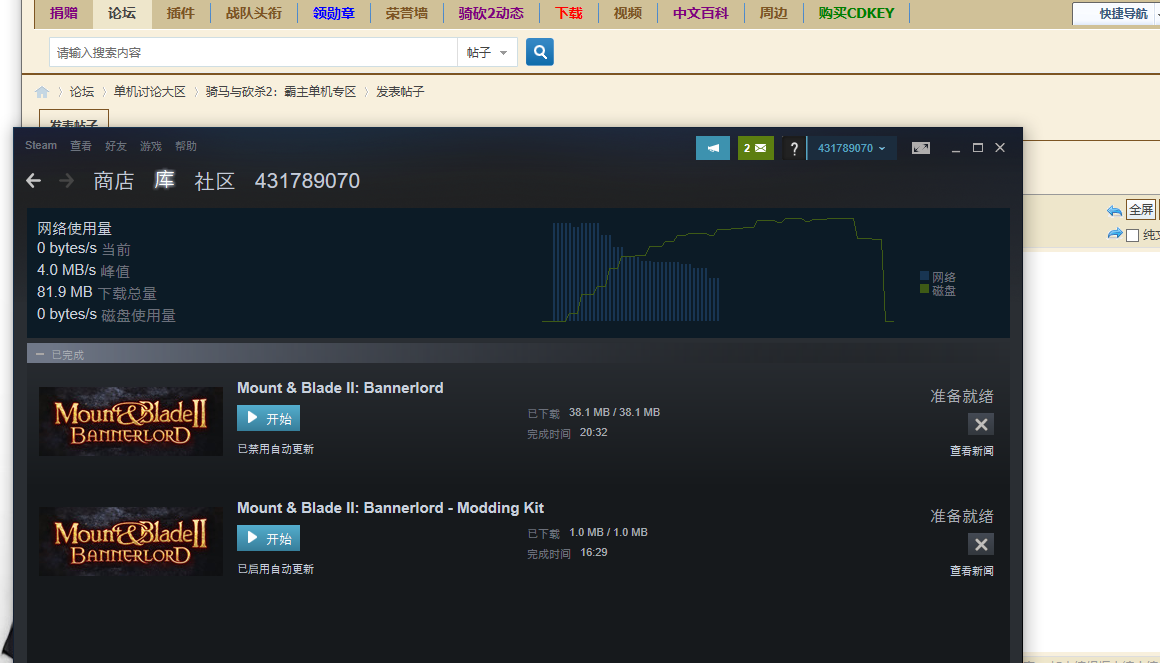This screenshot has height=663, width=1160.
Task: Open Steam help question mark icon
Action: coord(794,148)
